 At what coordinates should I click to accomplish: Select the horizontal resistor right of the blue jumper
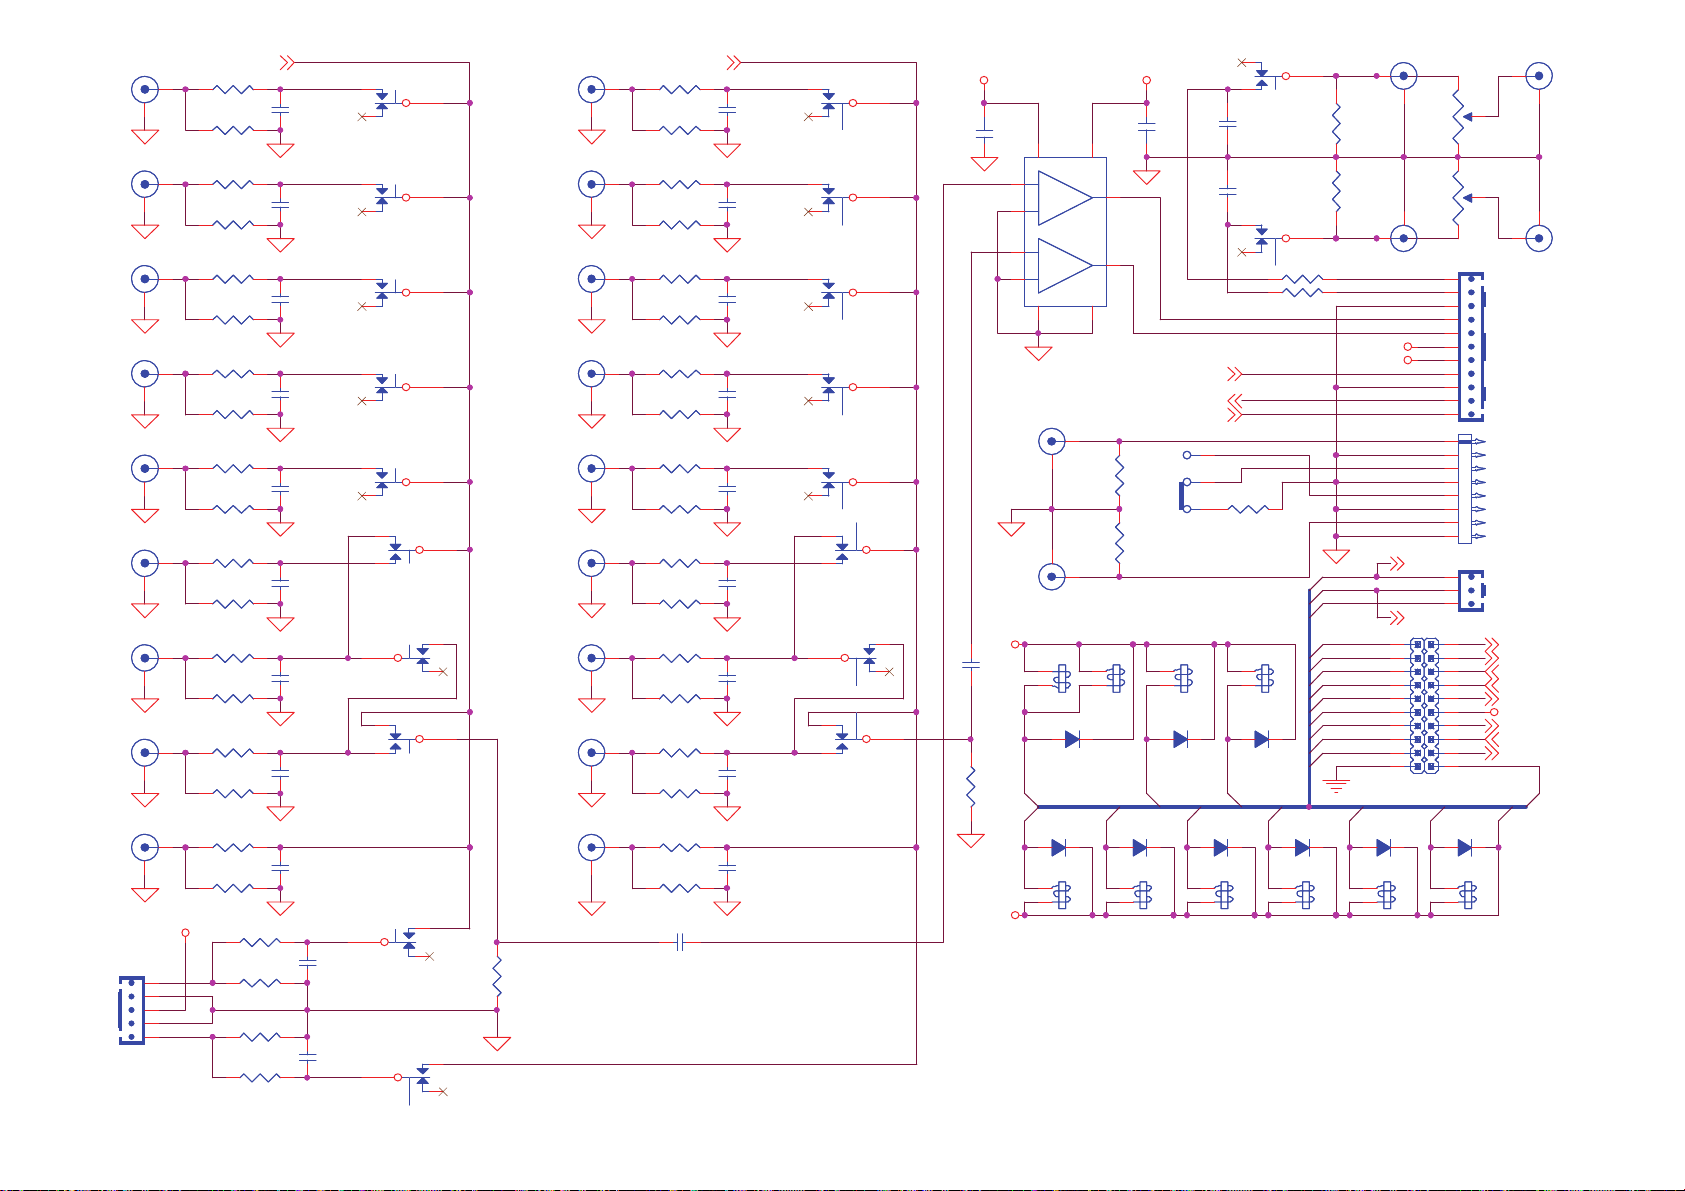tap(1248, 509)
